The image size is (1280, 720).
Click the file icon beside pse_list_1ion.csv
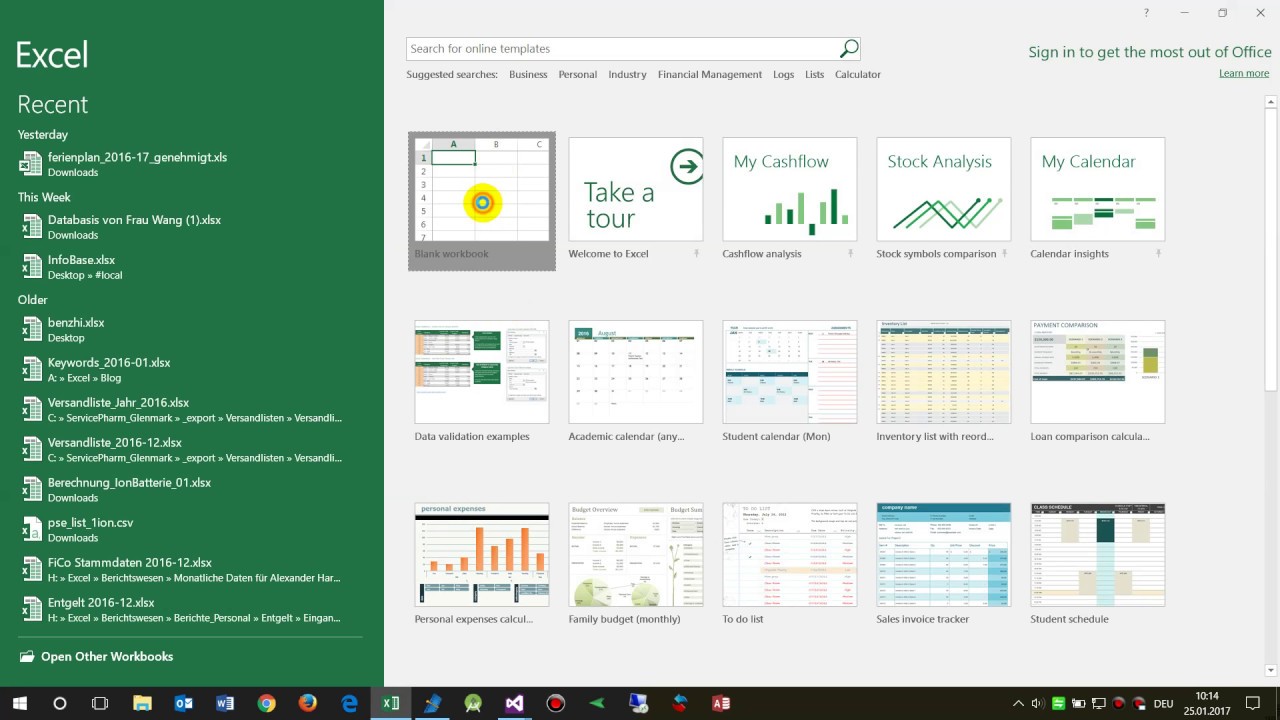[x=31, y=530]
